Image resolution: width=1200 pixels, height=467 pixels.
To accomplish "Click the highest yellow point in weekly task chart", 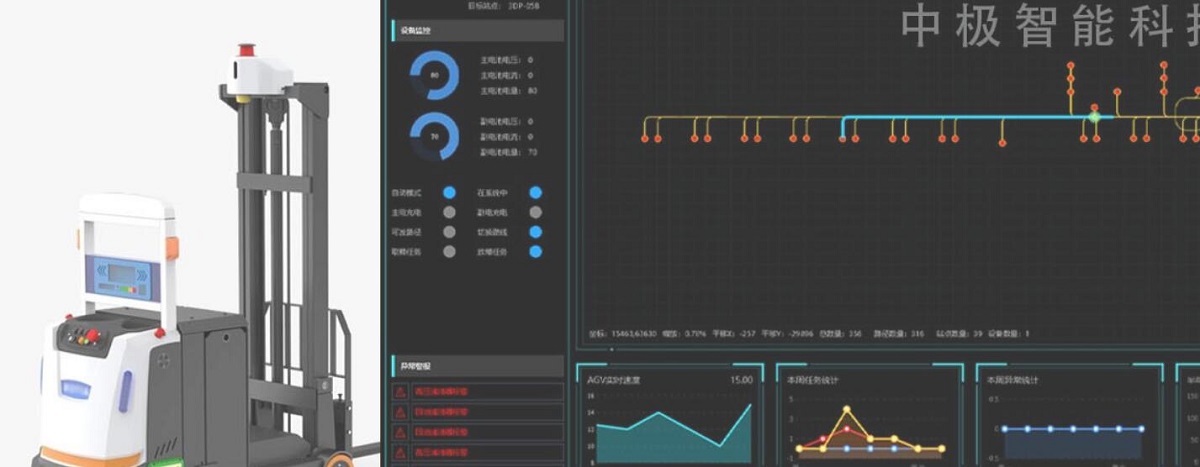I will [x=847, y=410].
